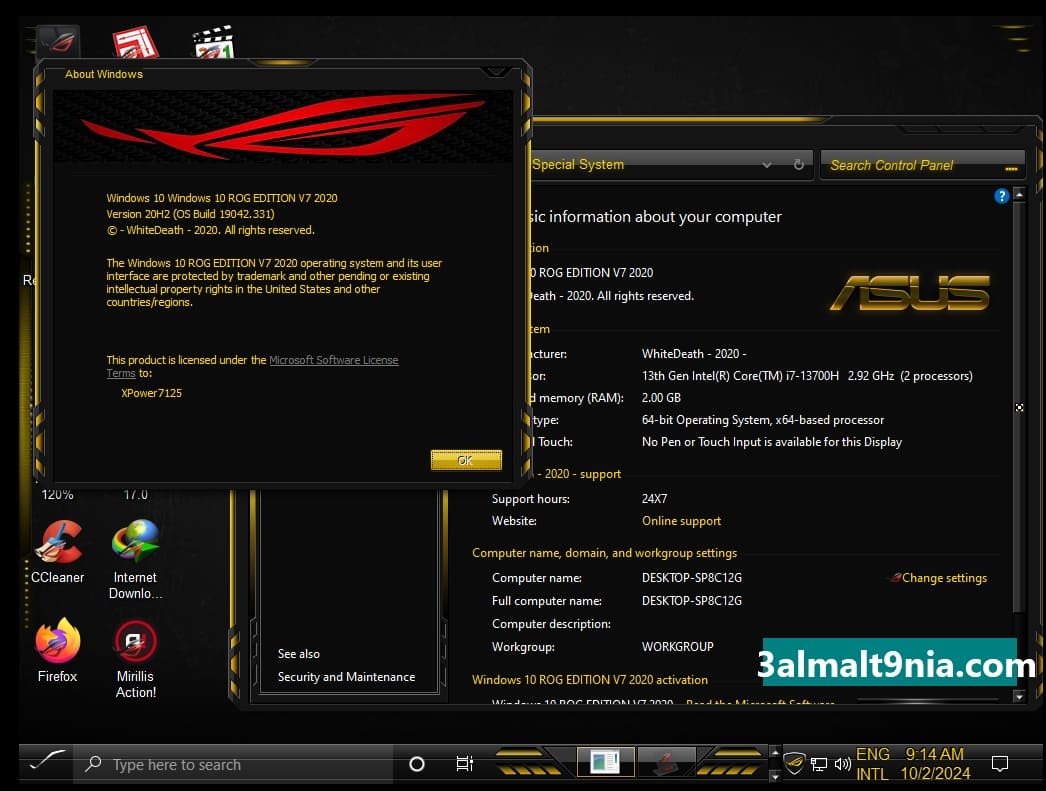Screen dimensions: 1046x791
Task: Select the Firefox desktop icon
Action: [x=57, y=650]
